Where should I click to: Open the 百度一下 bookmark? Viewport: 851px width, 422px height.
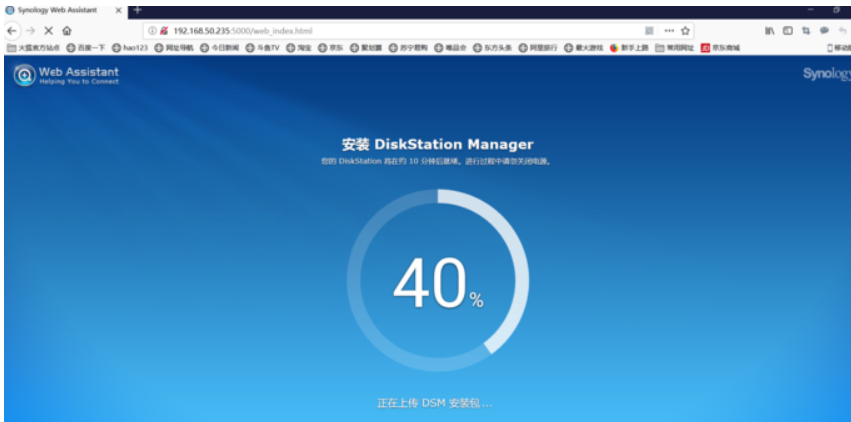pos(86,48)
